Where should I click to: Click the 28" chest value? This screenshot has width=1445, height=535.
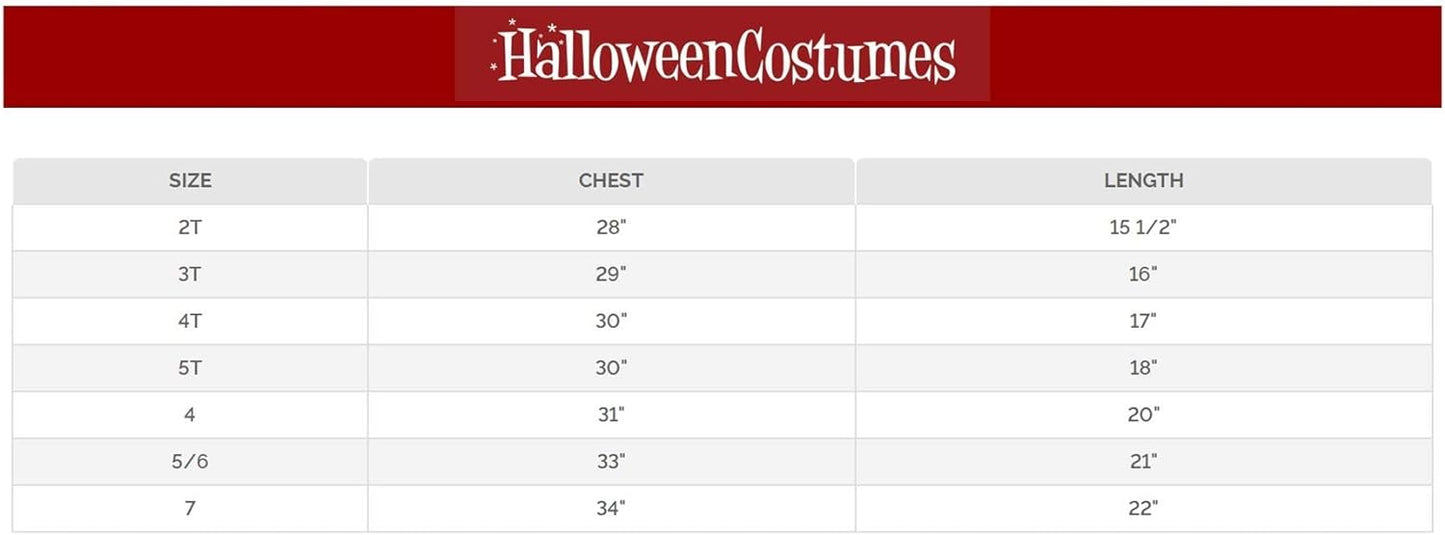[611, 227]
